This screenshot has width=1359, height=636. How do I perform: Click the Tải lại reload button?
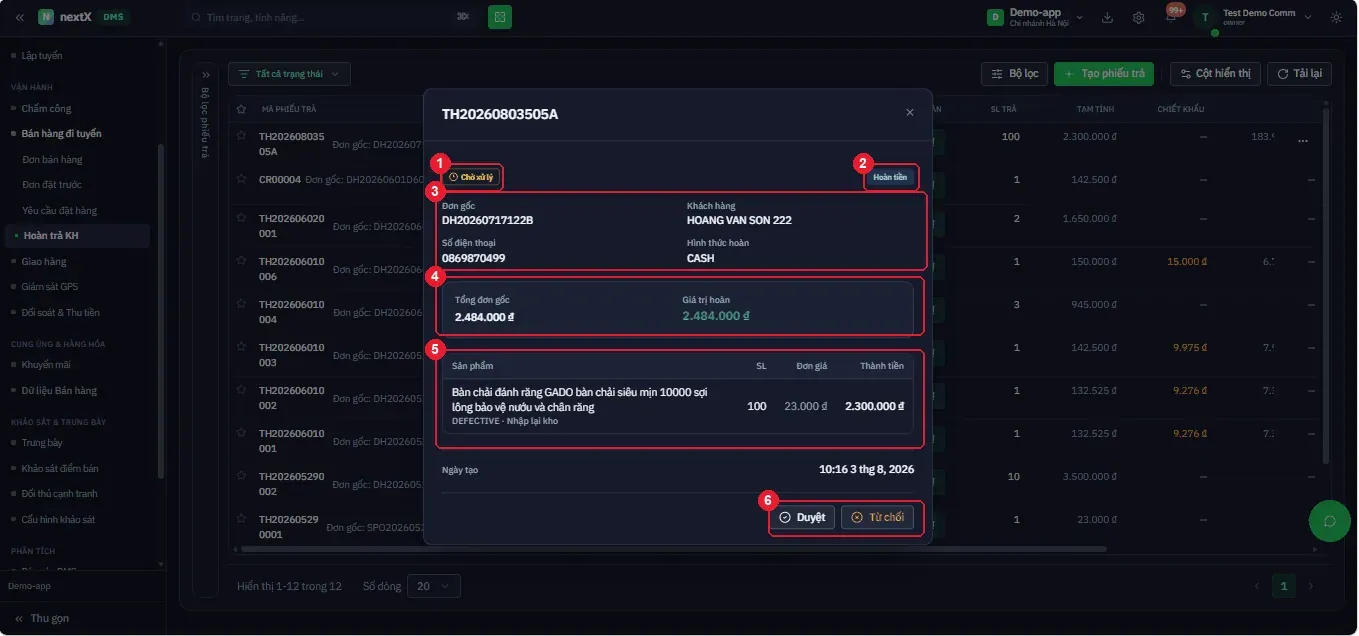pos(1299,74)
